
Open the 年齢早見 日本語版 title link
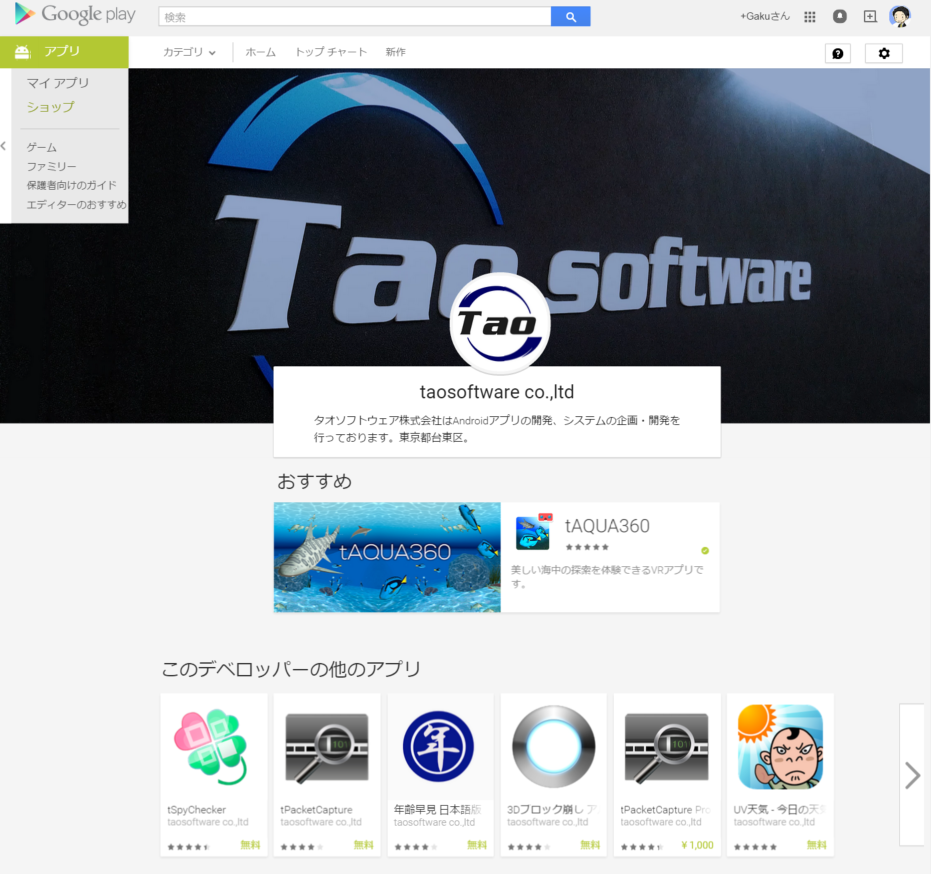point(438,809)
